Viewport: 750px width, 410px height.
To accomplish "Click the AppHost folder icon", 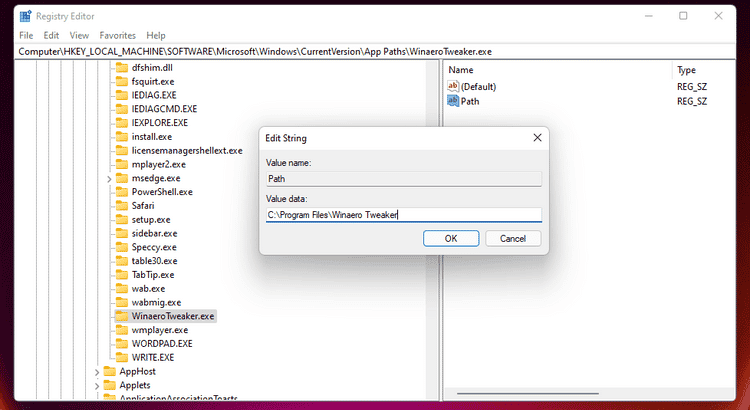I will [x=110, y=372].
